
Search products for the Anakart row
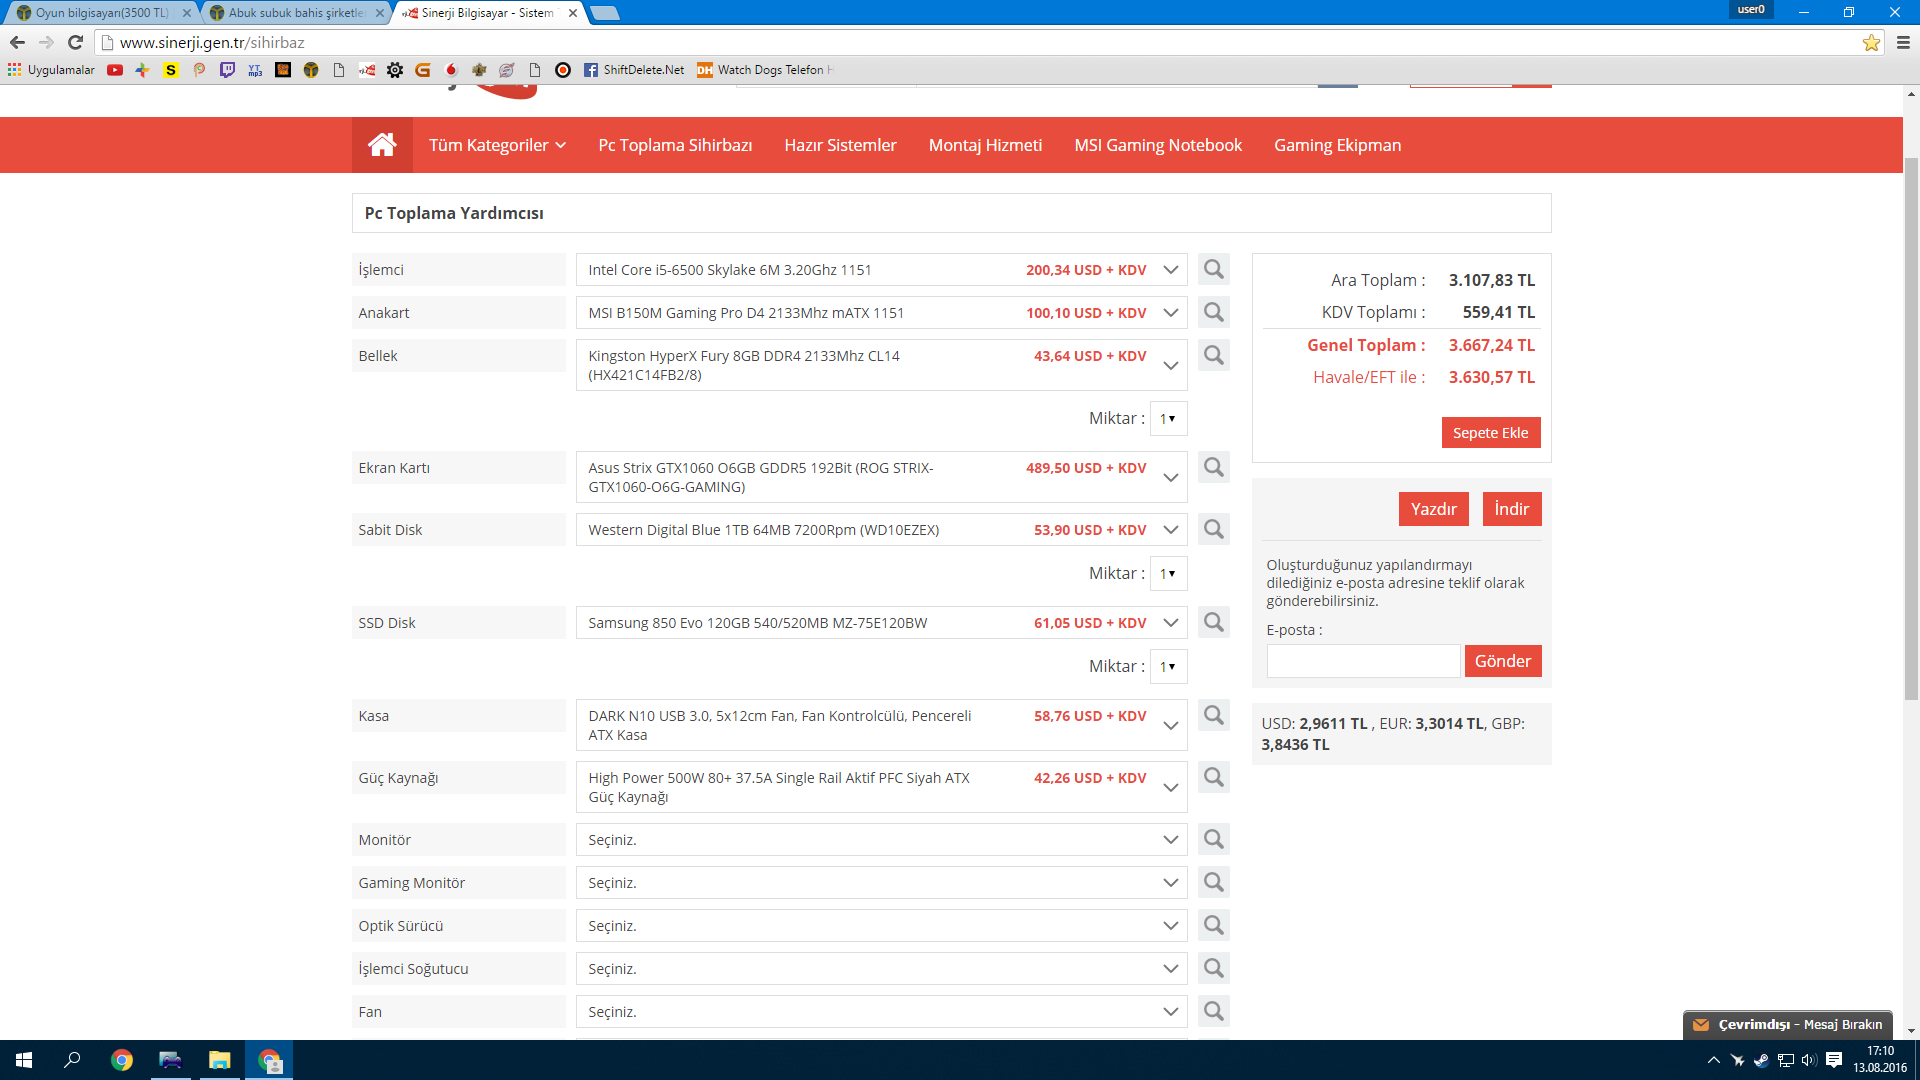pyautogui.click(x=1214, y=312)
